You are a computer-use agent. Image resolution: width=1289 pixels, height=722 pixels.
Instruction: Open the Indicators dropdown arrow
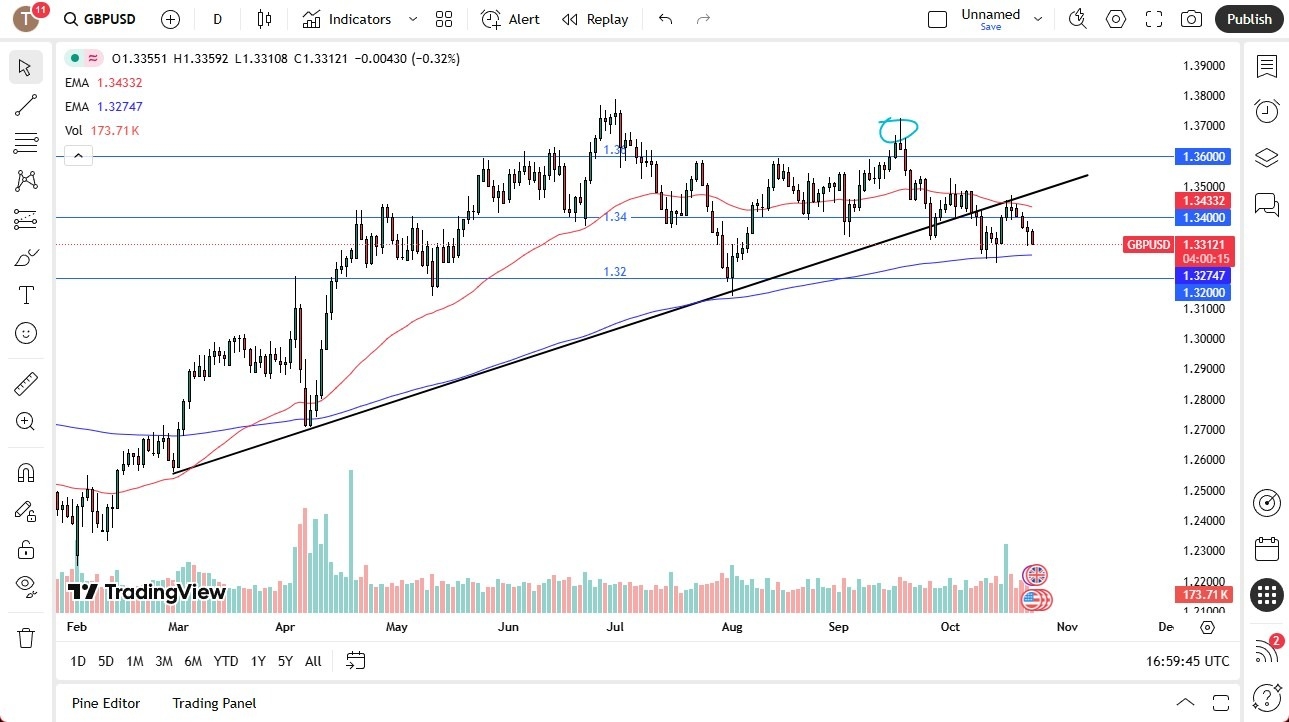click(411, 18)
